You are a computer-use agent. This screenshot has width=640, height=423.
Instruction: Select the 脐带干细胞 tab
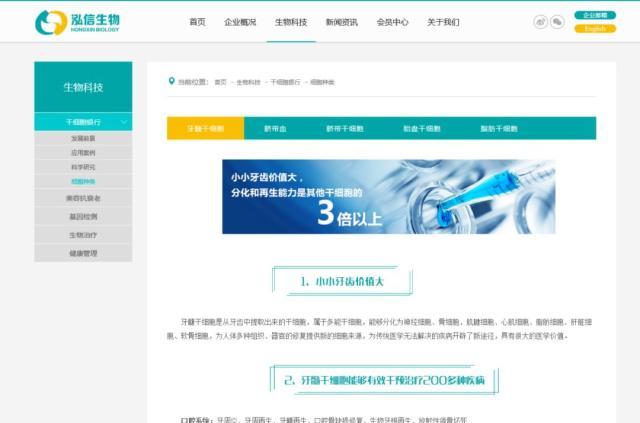[x=344, y=128]
